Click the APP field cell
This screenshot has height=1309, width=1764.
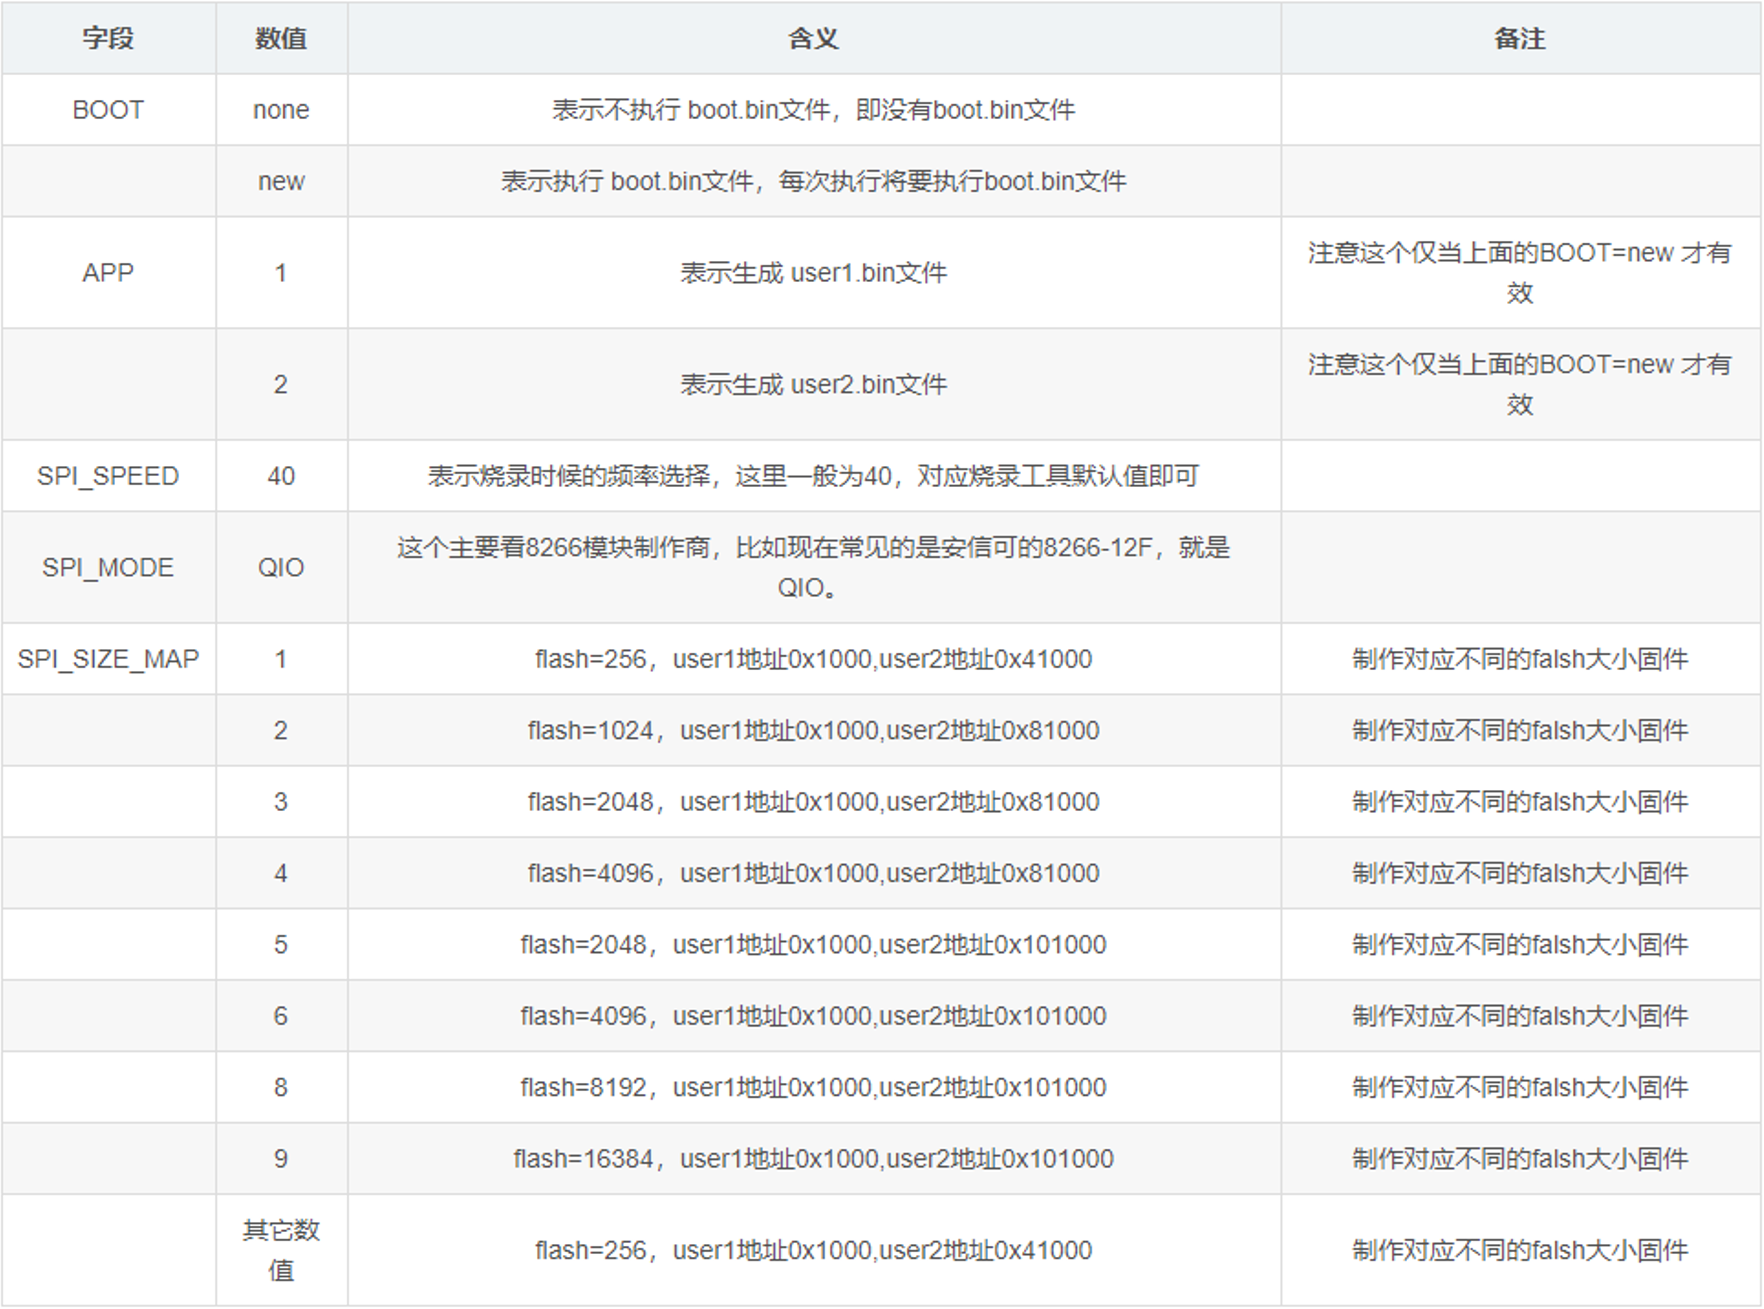coord(108,272)
